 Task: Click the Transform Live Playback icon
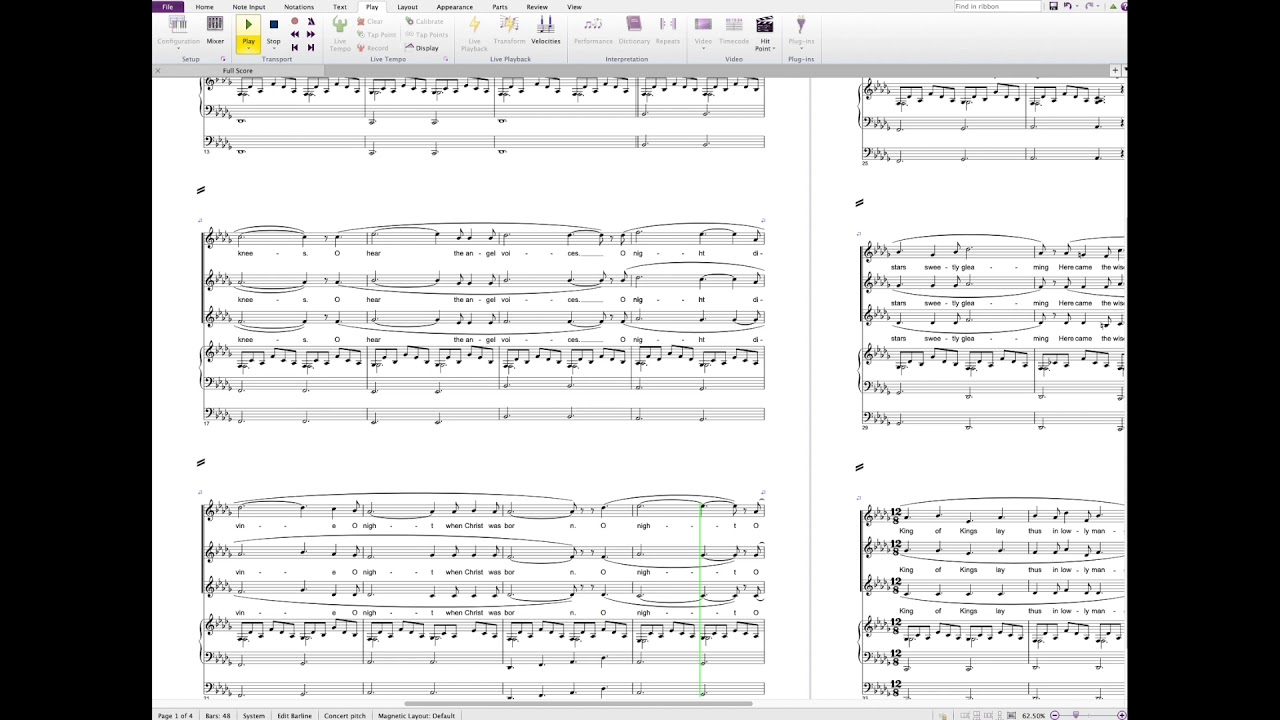click(x=509, y=24)
